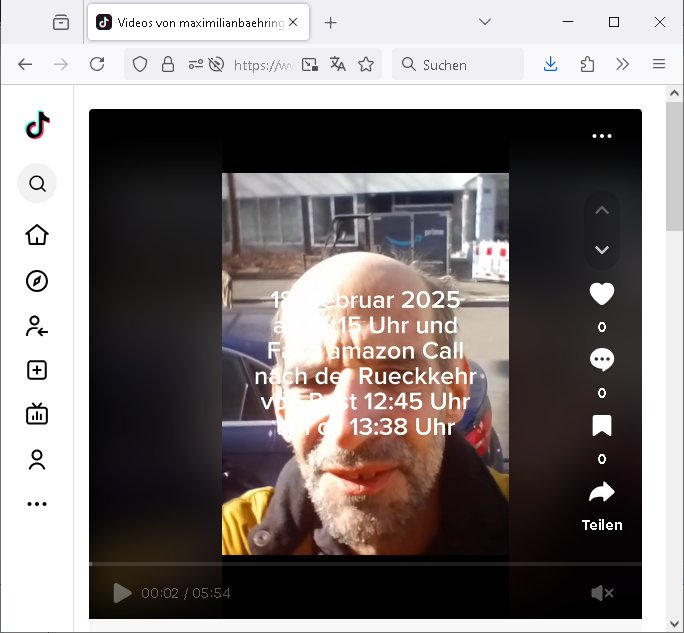Open the video options three-dot menu

click(601, 136)
